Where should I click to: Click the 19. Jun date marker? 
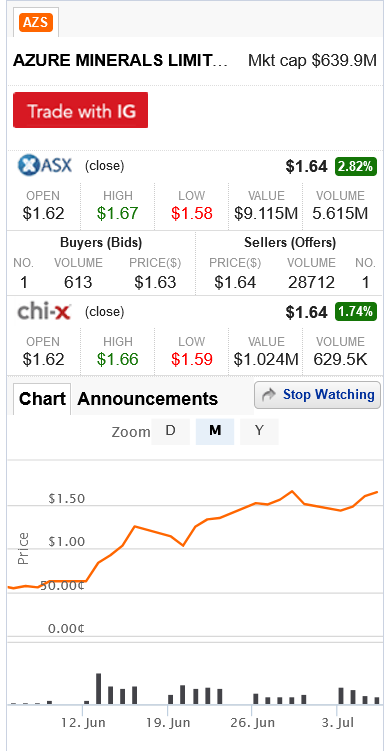[x=169, y=723]
